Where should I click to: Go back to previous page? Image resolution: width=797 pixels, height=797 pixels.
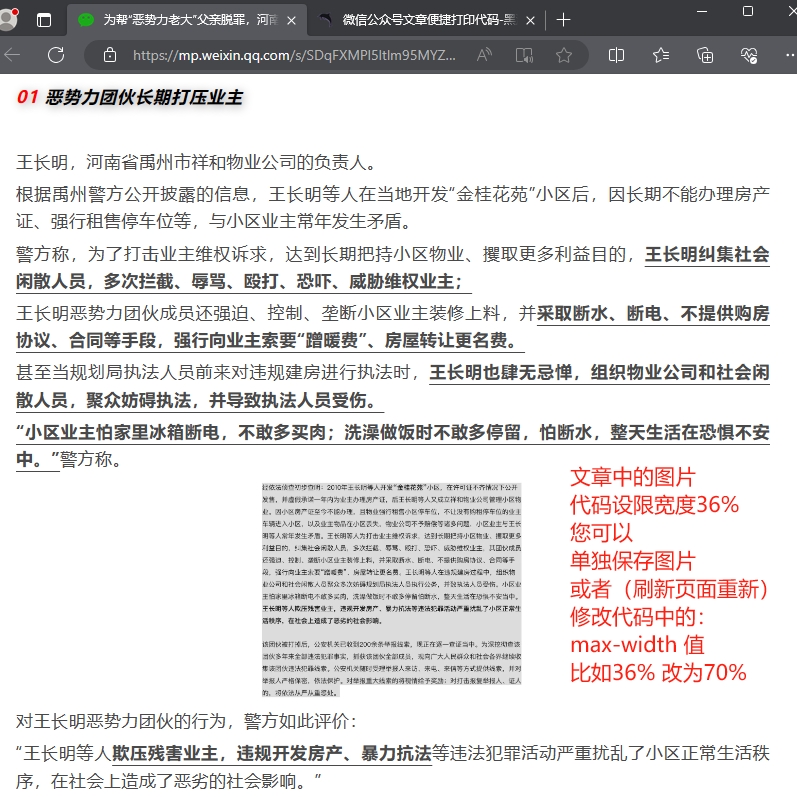(x=12, y=55)
